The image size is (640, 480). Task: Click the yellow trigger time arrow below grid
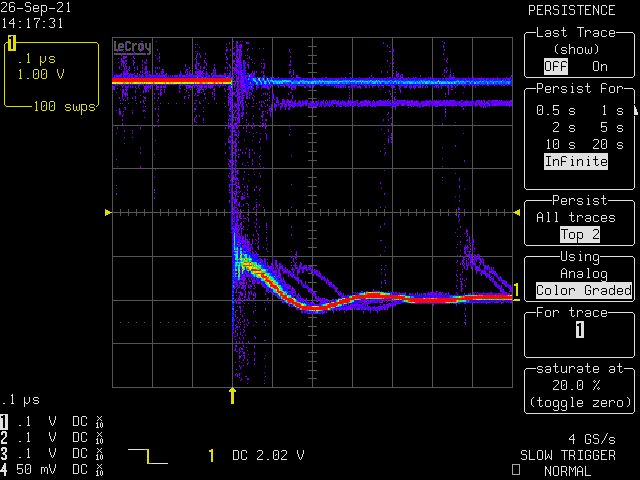(x=233, y=395)
